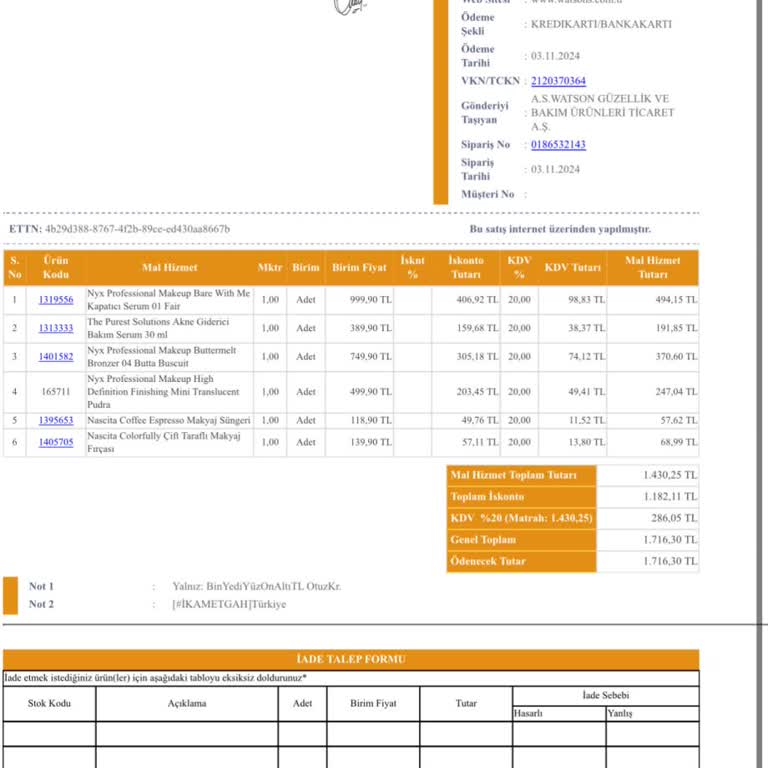Screen dimensions: 768x768
Task: Click Nyx Buttermelt Bronzer item name
Action: pyautogui.click(x=162, y=357)
